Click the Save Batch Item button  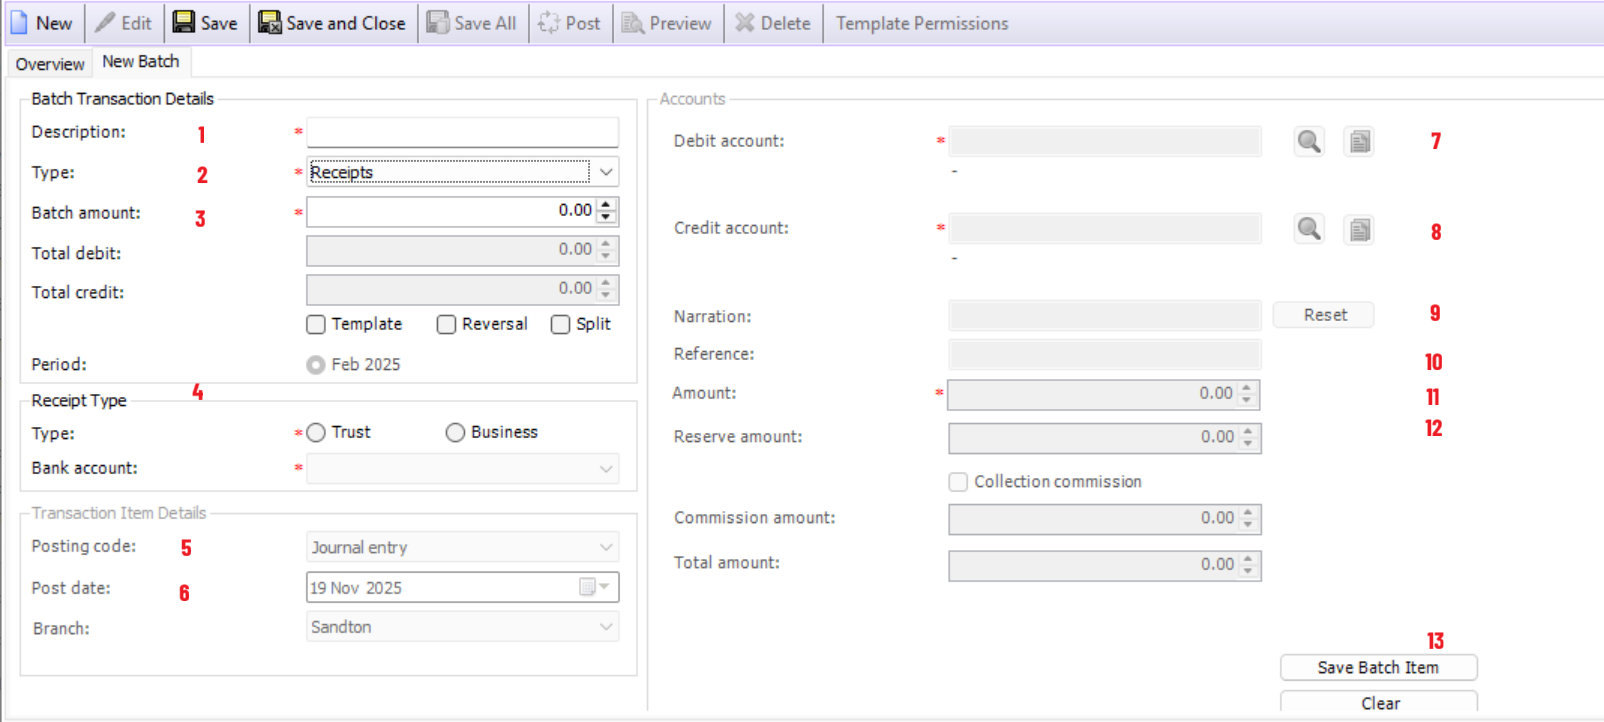(x=1378, y=668)
